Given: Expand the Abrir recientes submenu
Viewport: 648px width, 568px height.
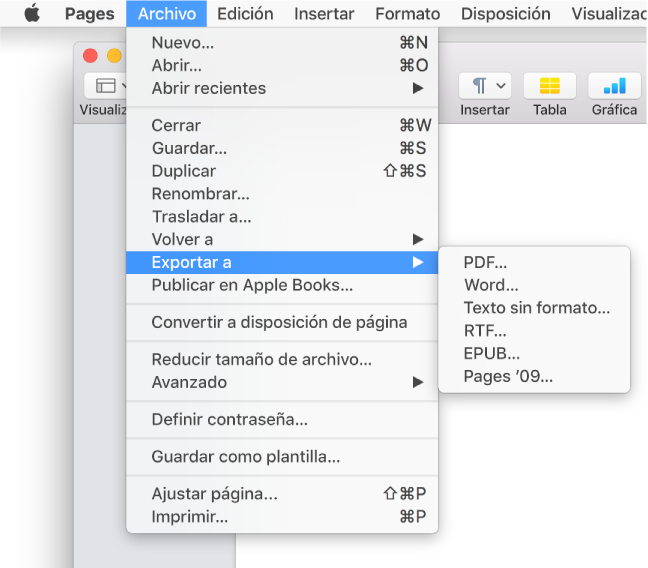Looking at the screenshot, I should click(282, 88).
